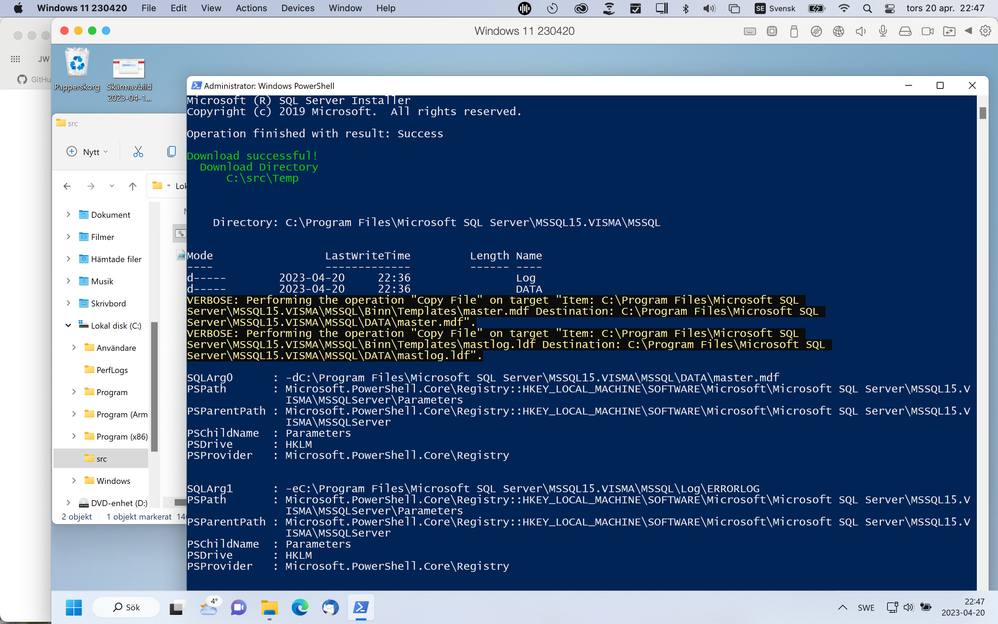Open the View menu
The width and height of the screenshot is (998, 624).
(x=211, y=8)
